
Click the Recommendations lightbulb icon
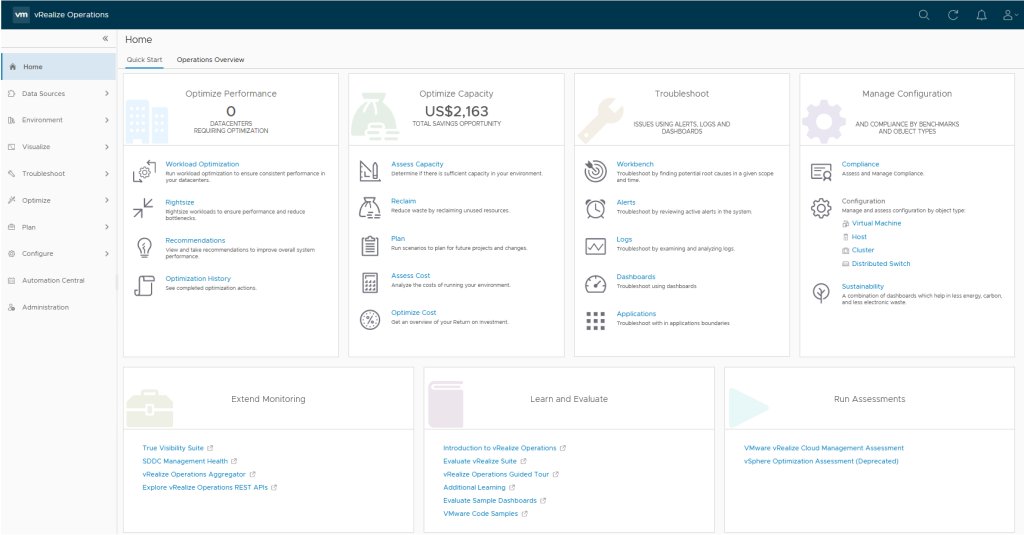click(x=144, y=248)
